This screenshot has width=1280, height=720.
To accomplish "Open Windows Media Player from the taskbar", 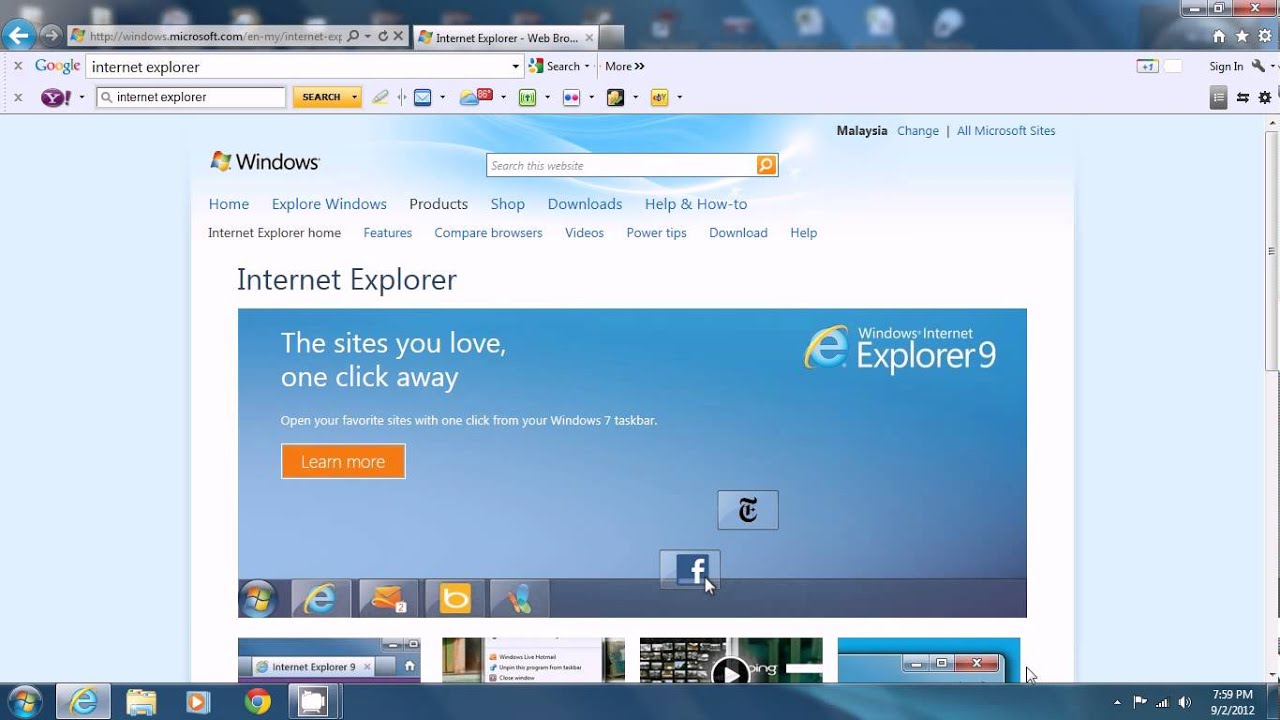I will 198,702.
